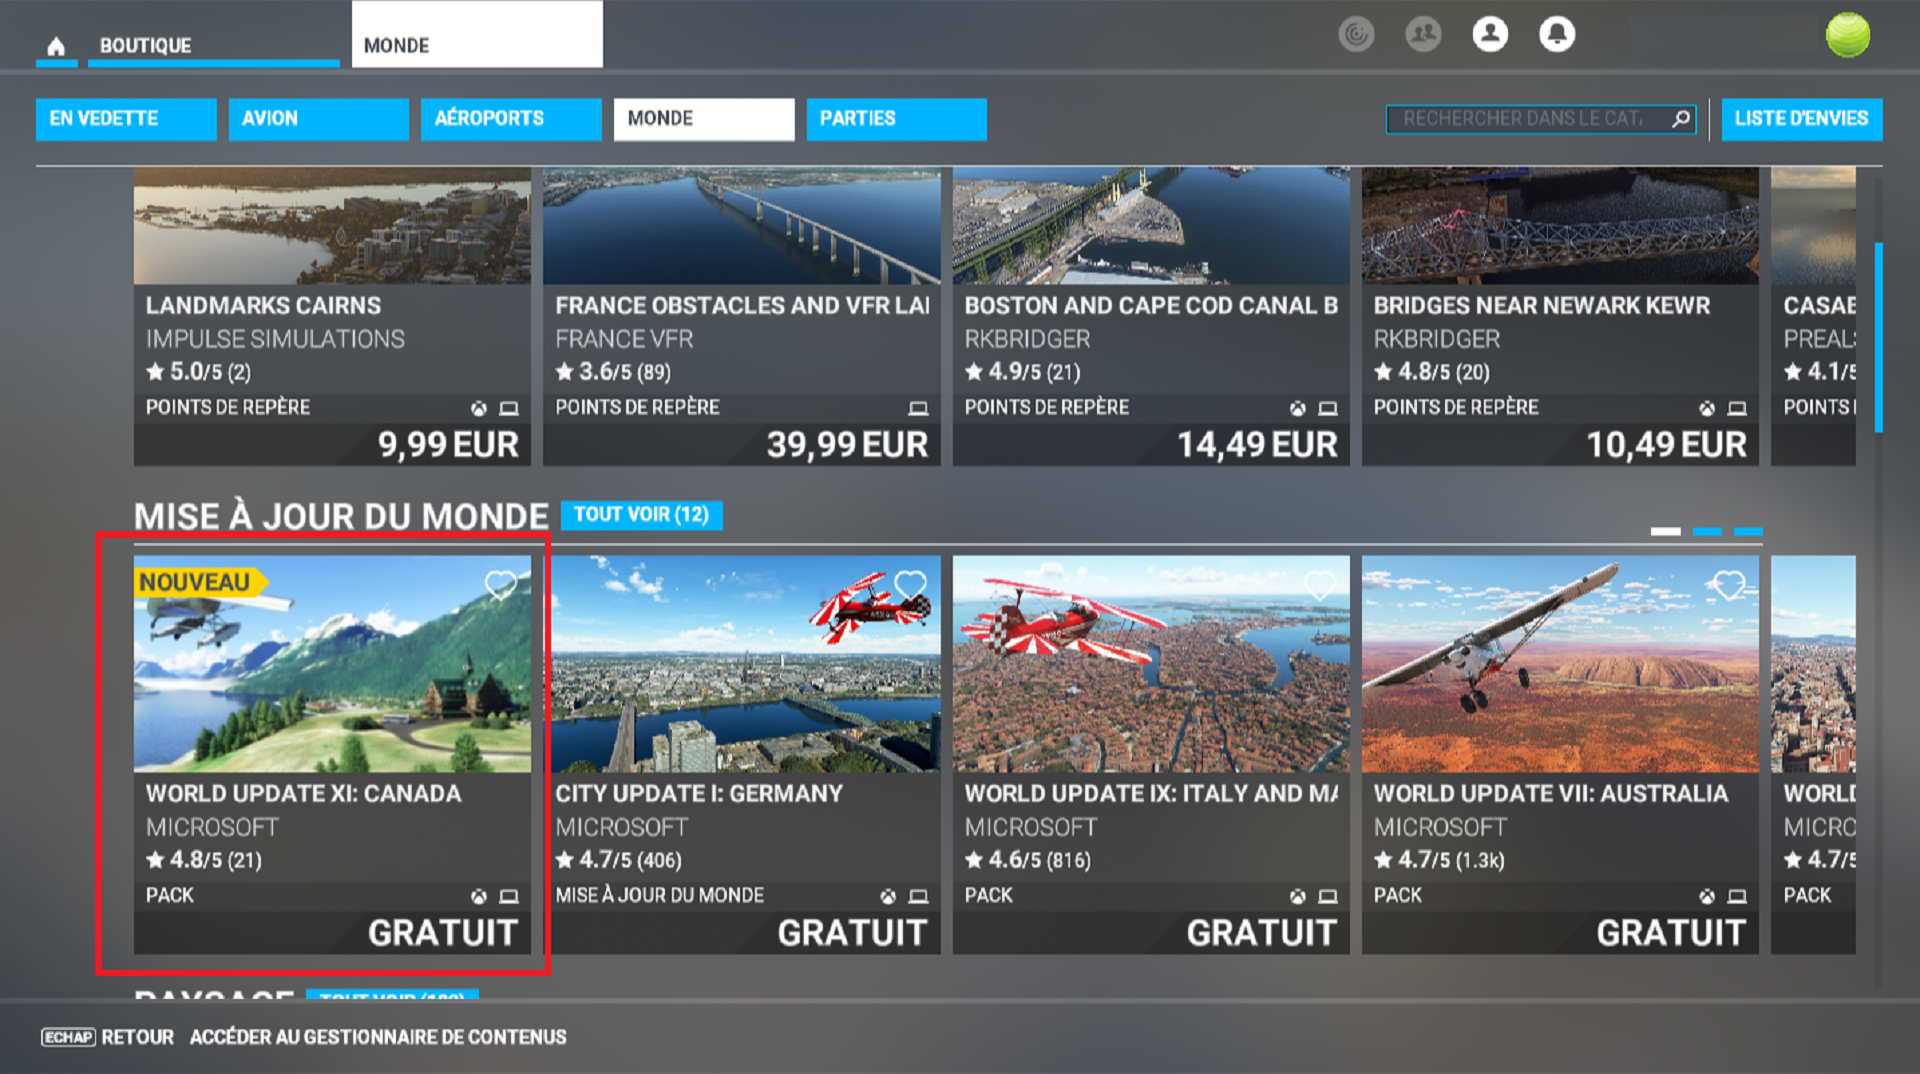
Task: Click the 39,99 EUR price
Action: [847, 445]
